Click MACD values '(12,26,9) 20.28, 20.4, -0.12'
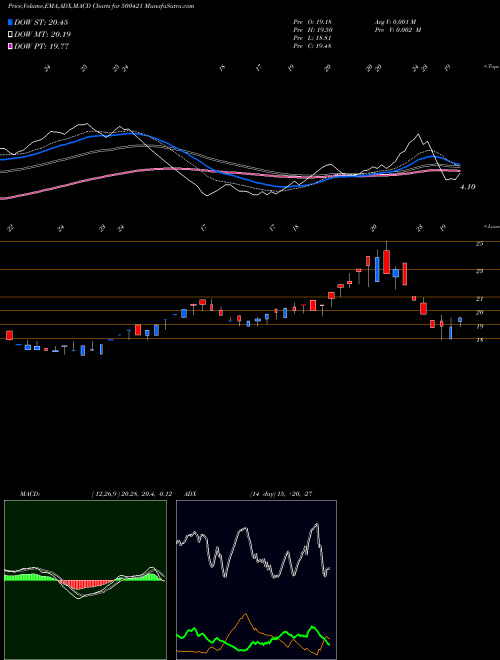 pos(131,494)
